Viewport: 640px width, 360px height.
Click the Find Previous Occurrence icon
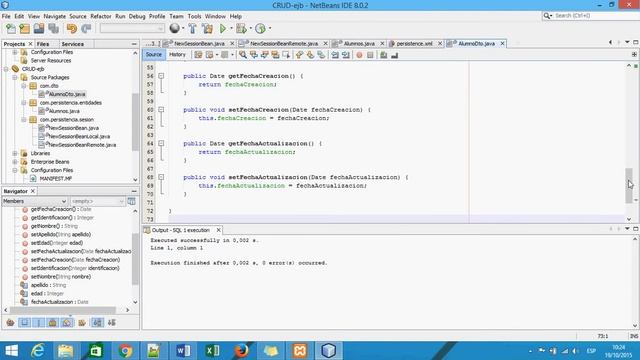(254, 55)
